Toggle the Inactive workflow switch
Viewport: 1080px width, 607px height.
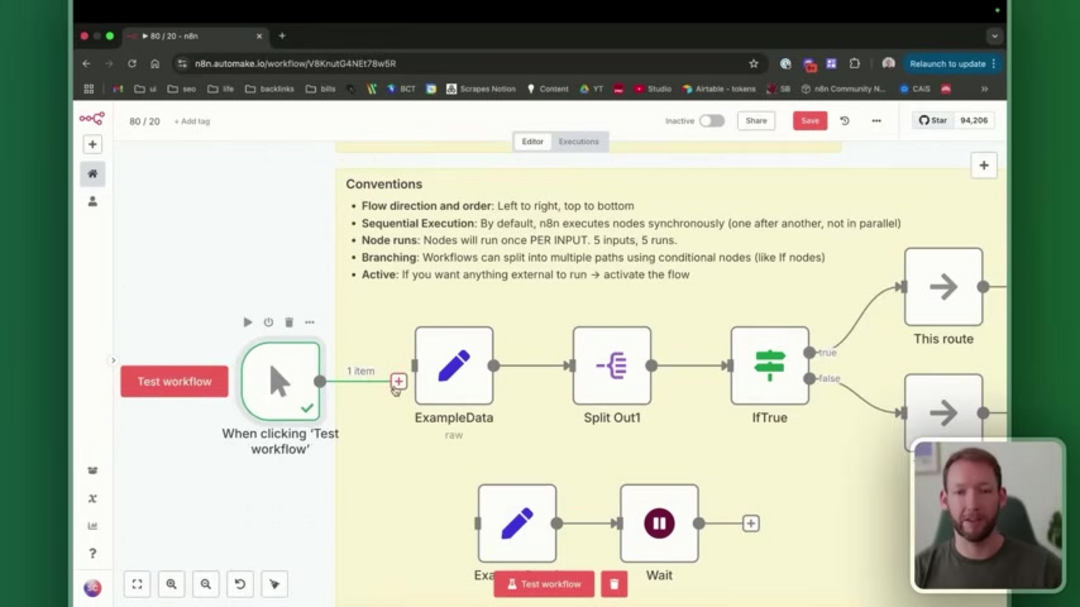(711, 121)
